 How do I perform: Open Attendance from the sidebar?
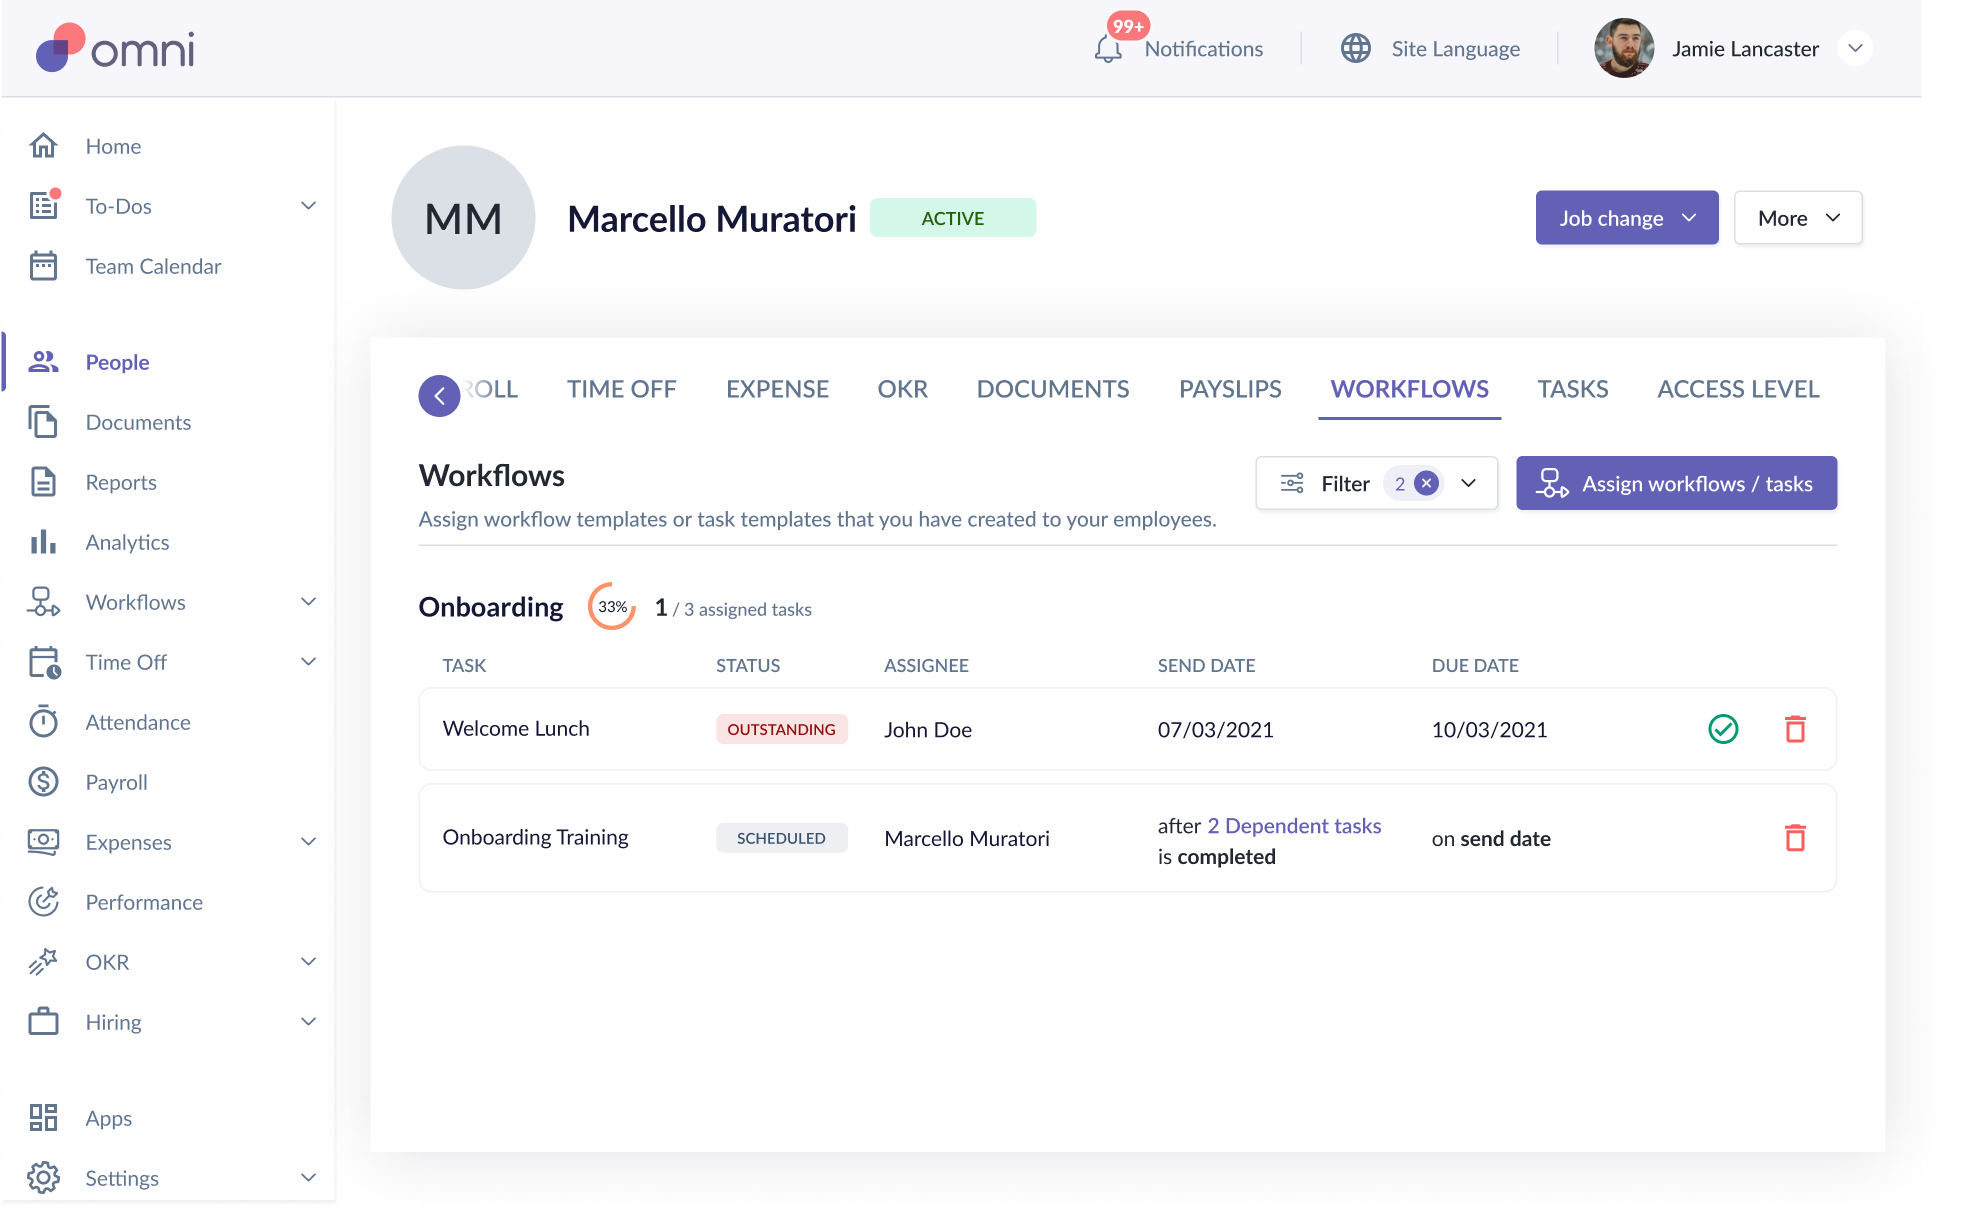pos(137,722)
